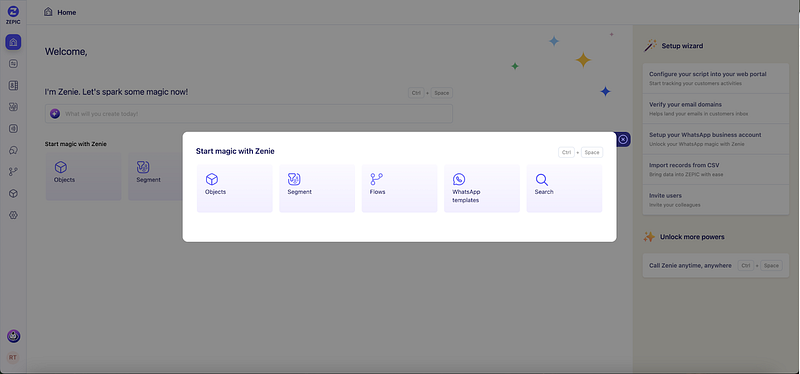Click the Space key badge in the dialog header
This screenshot has width=800, height=374.
click(x=592, y=152)
